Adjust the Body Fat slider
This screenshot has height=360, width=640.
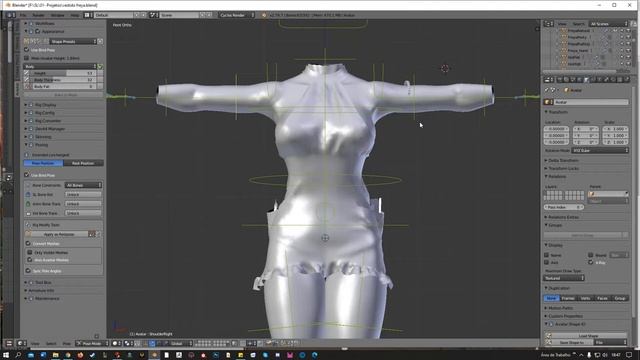[x=63, y=87]
